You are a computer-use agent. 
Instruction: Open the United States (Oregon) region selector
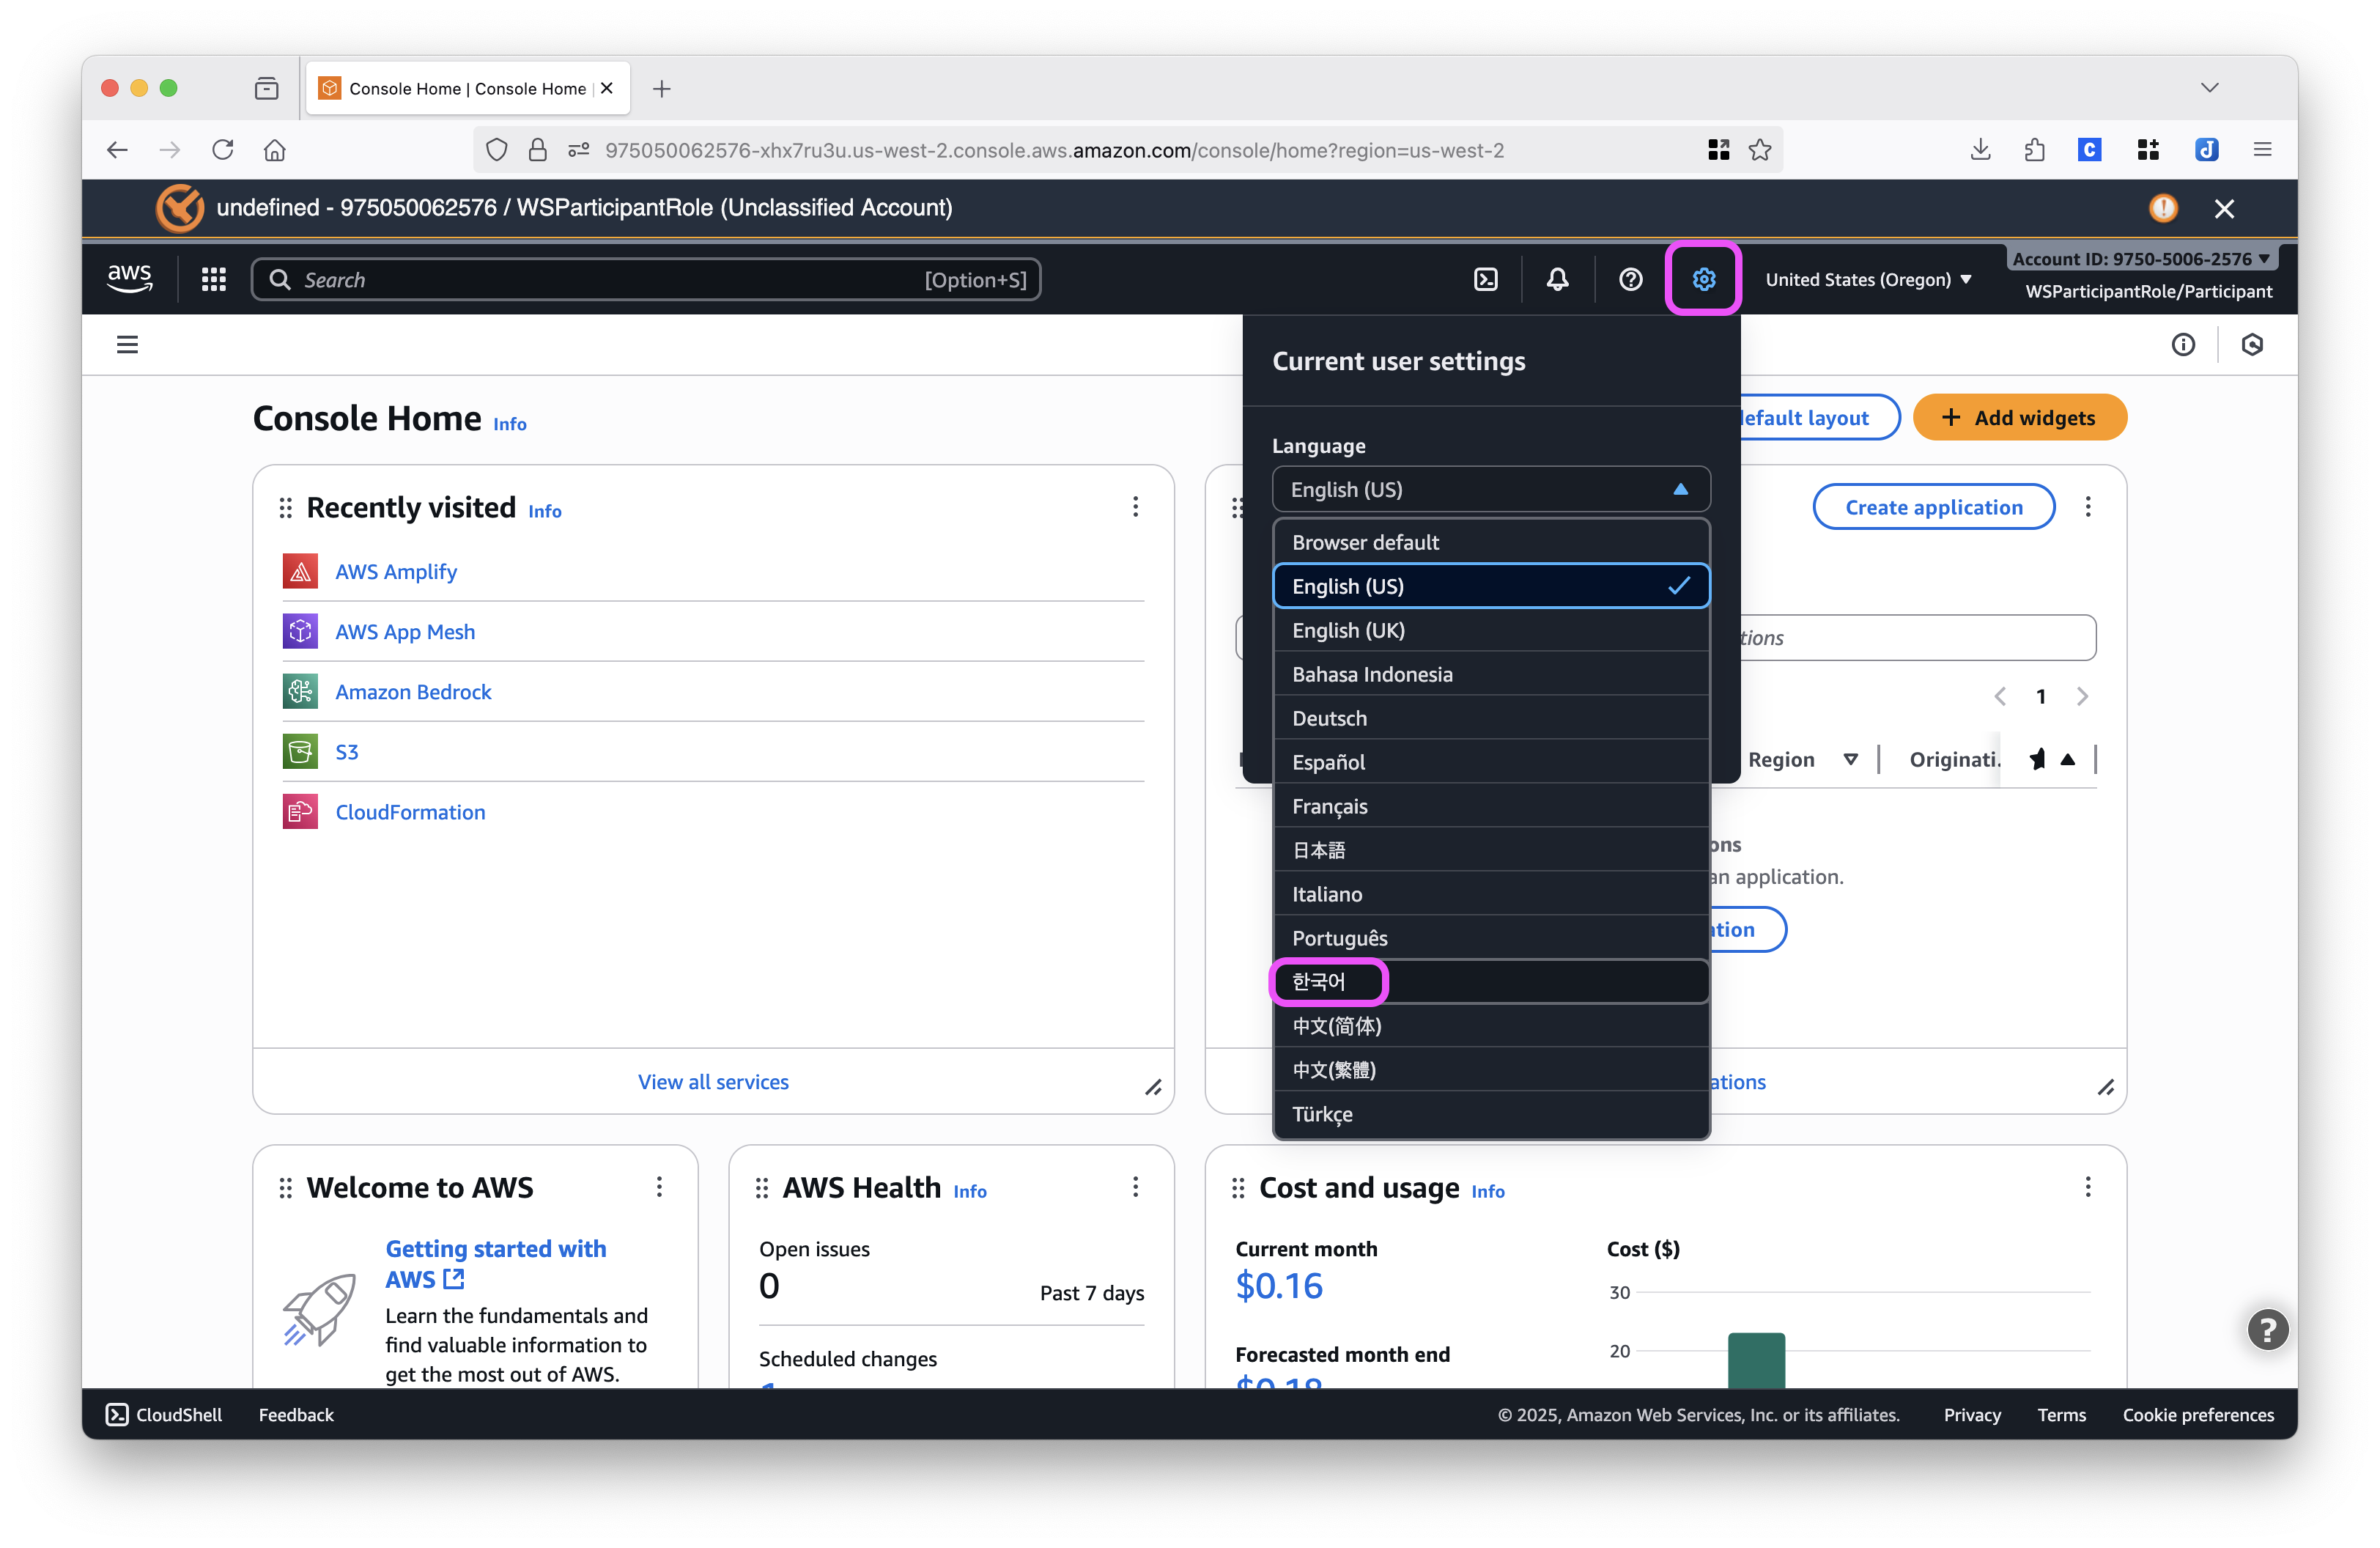point(1868,279)
